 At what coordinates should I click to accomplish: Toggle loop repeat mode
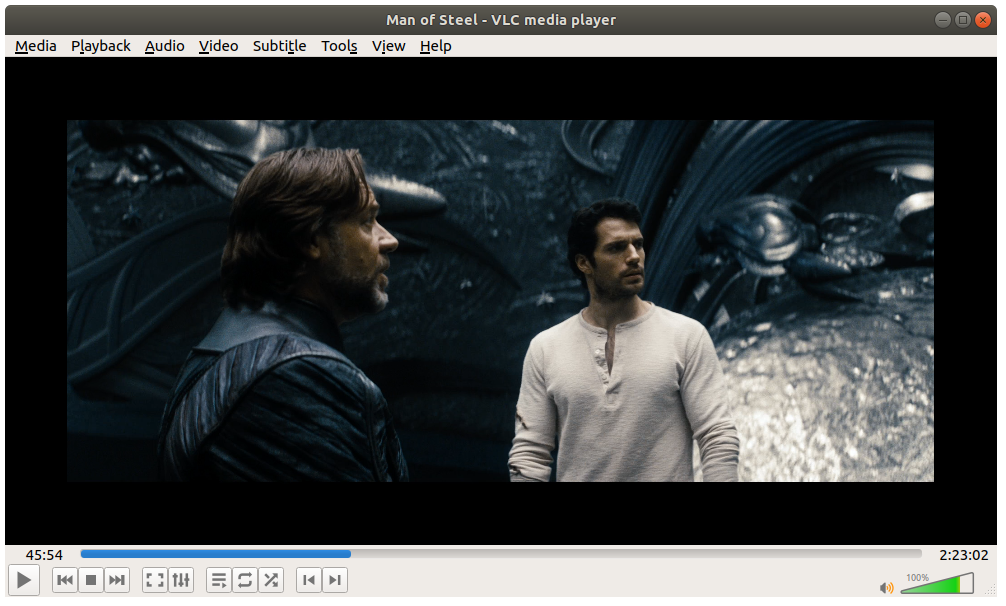(245, 581)
